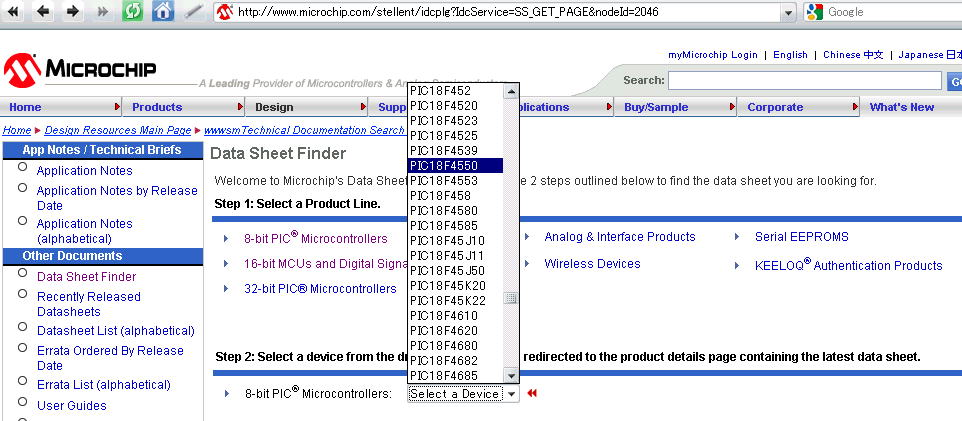Click the pencil edit icon in the toolbar
Image resolution: width=962 pixels, height=421 pixels.
(193, 12)
